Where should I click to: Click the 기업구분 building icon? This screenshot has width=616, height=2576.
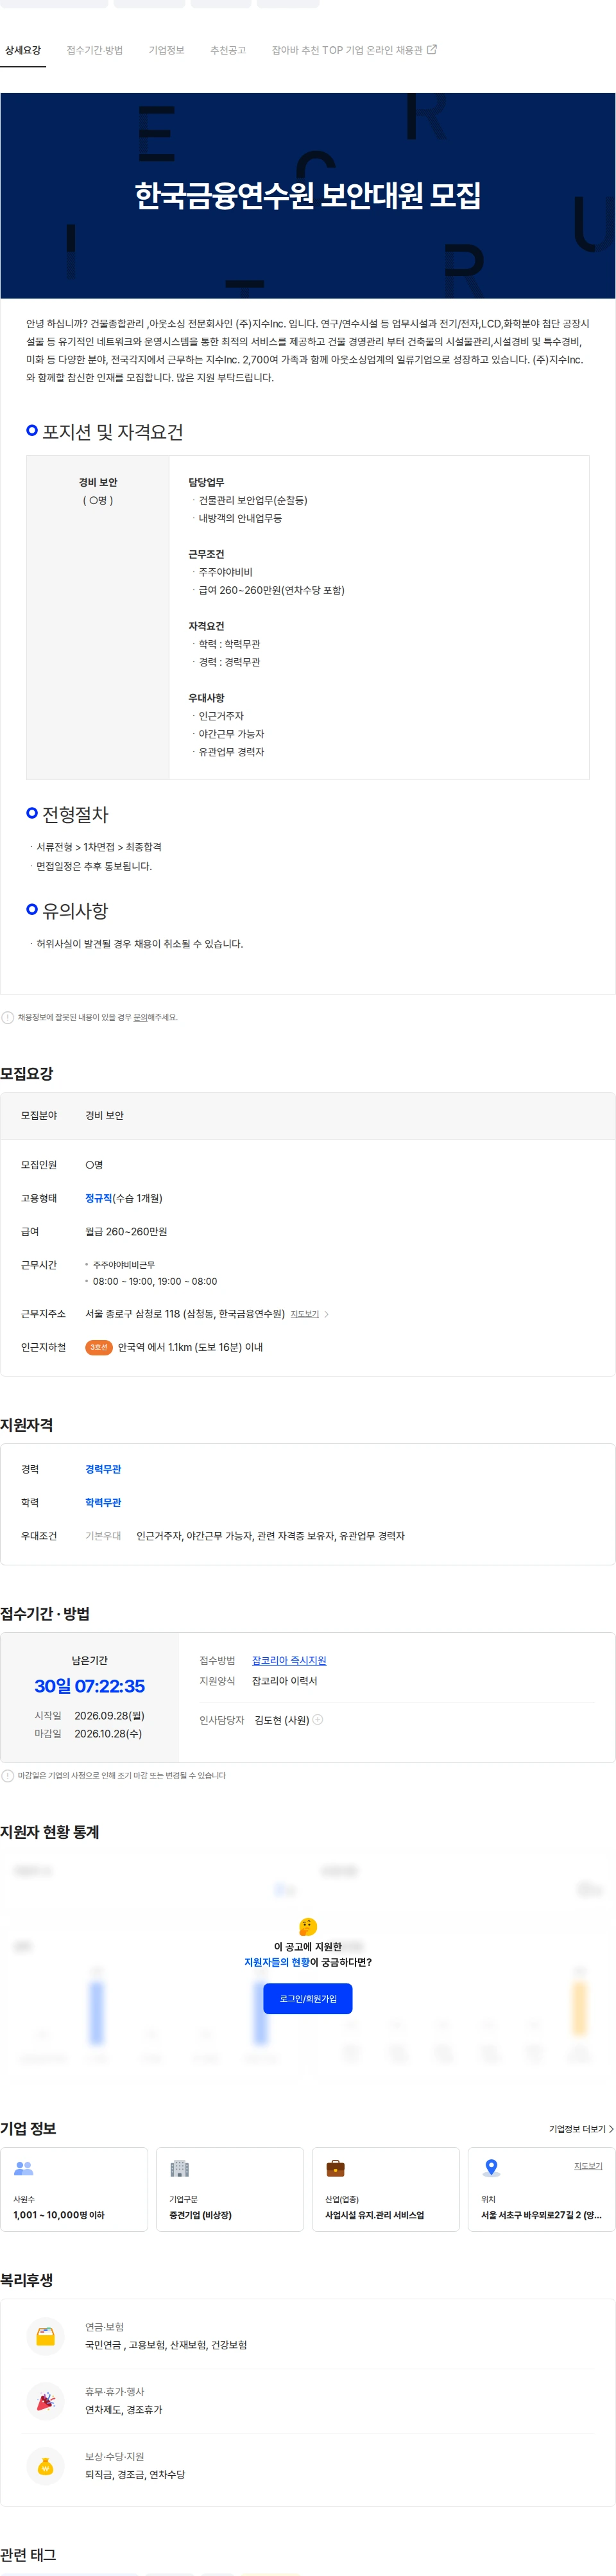[x=180, y=2168]
